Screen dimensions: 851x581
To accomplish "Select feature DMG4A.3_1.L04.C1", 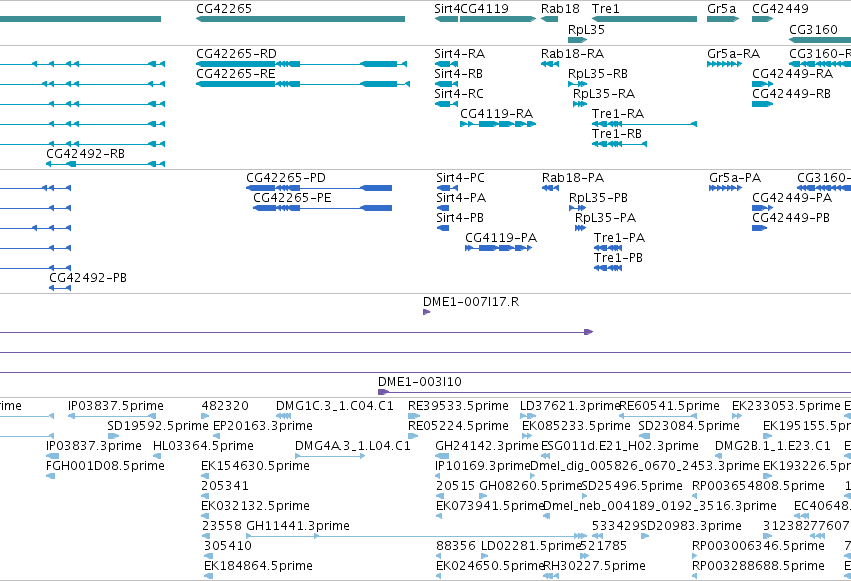I will (x=330, y=456).
